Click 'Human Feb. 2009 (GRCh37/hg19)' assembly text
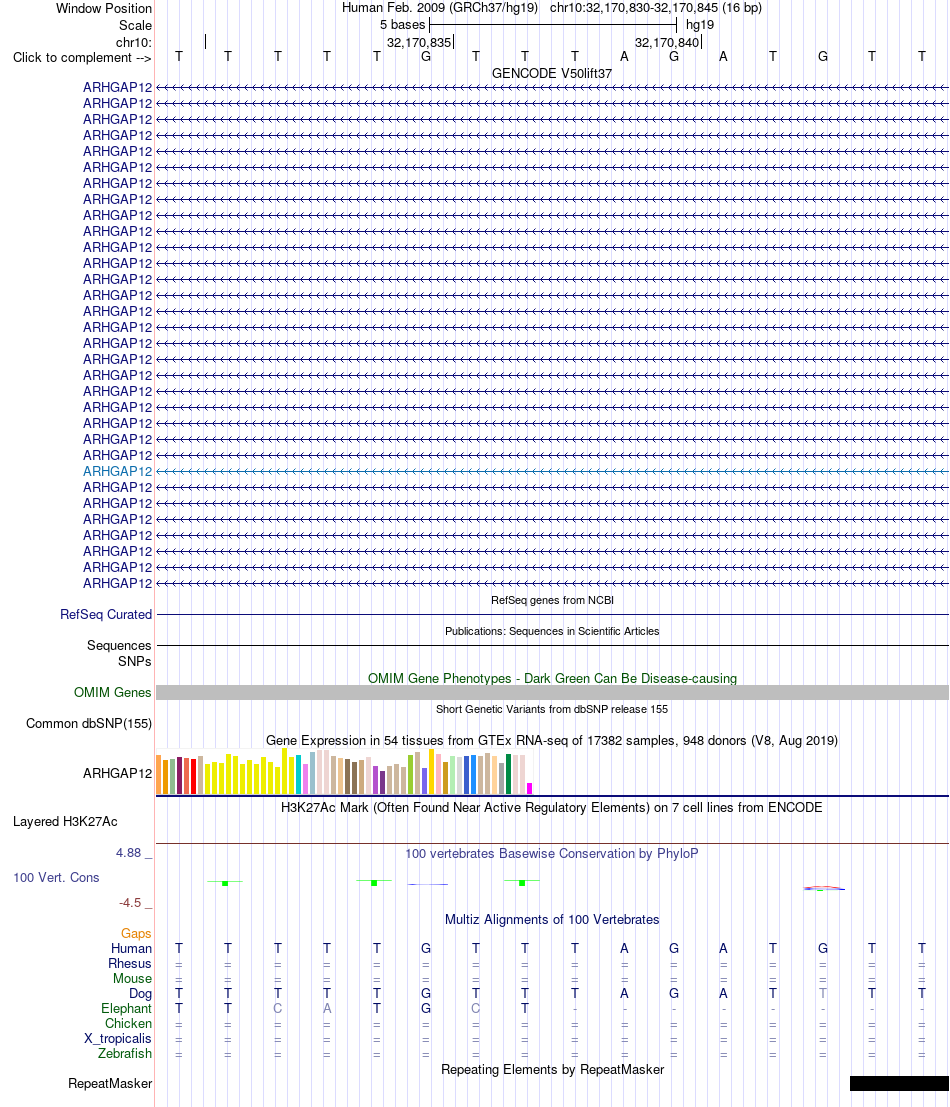The height and width of the screenshot is (1107, 950). 440,8
